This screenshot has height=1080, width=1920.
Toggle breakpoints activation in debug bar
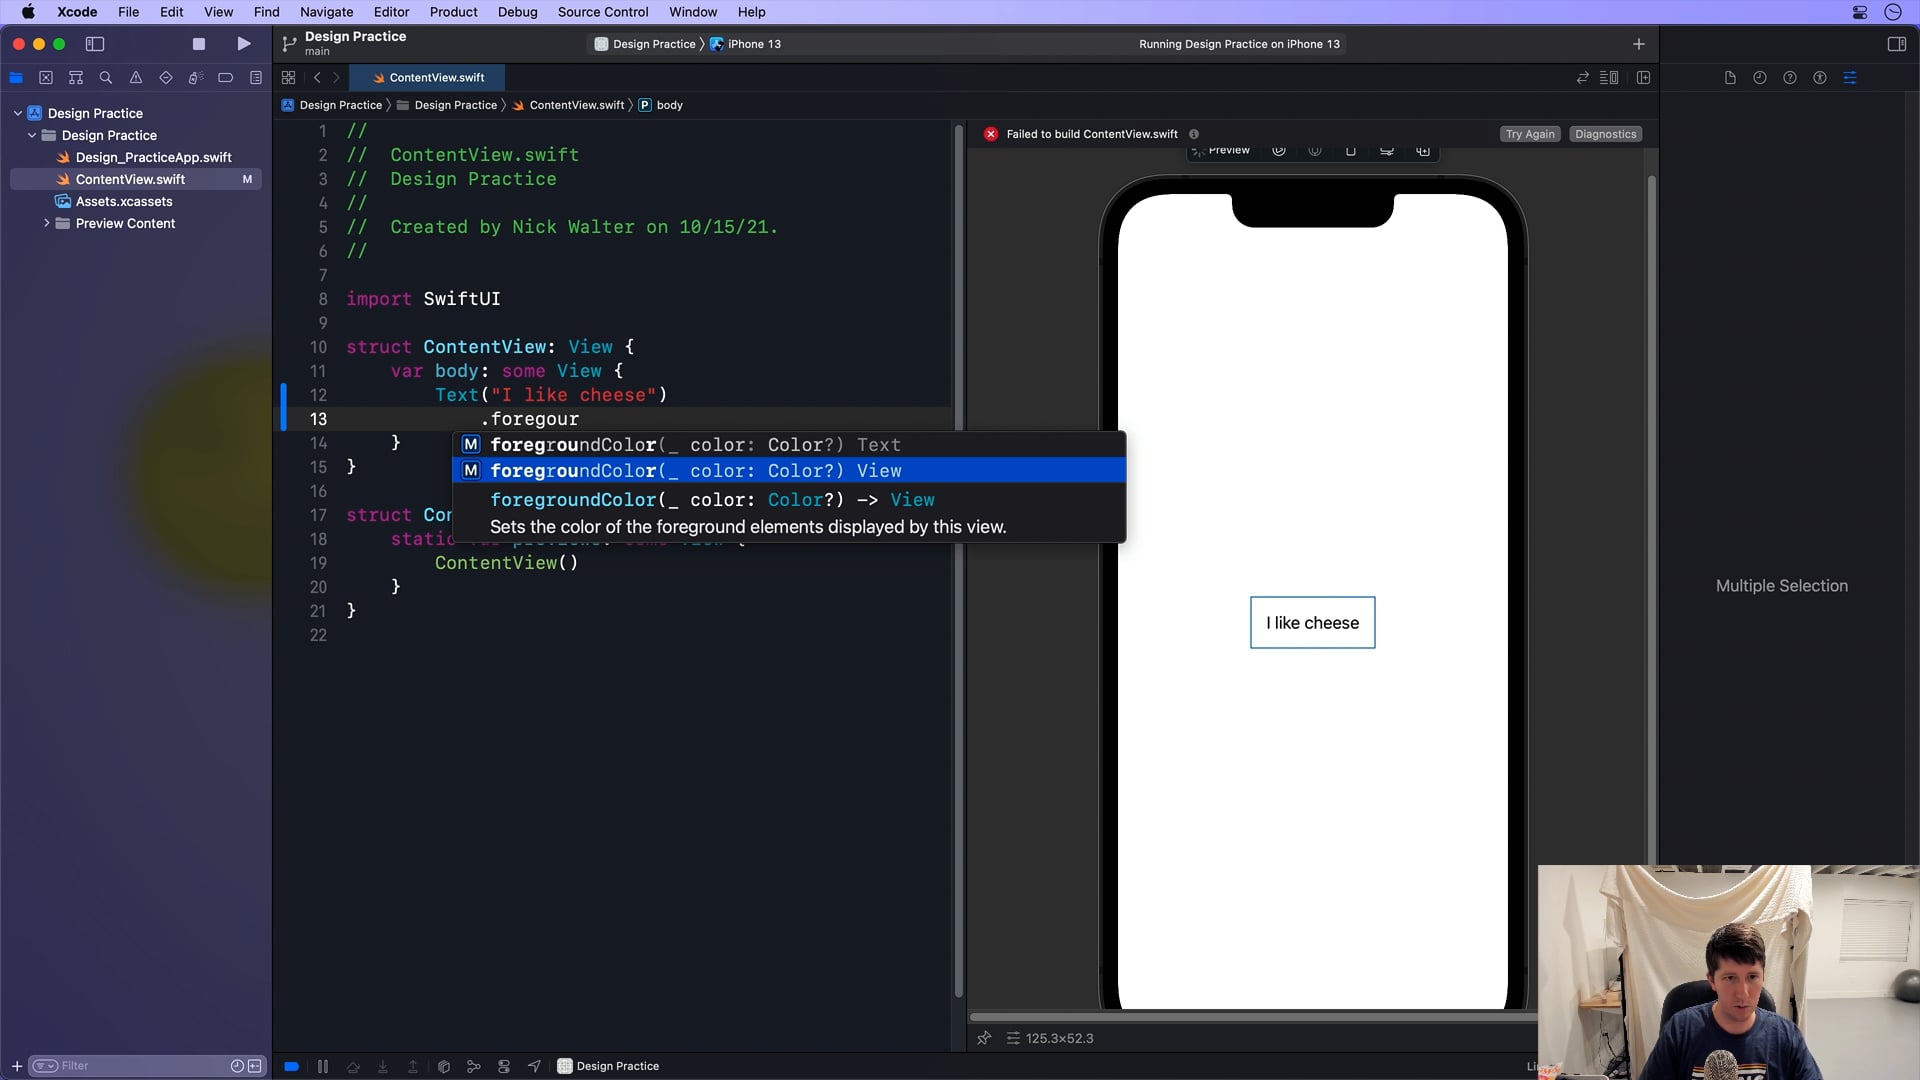[x=291, y=1066]
